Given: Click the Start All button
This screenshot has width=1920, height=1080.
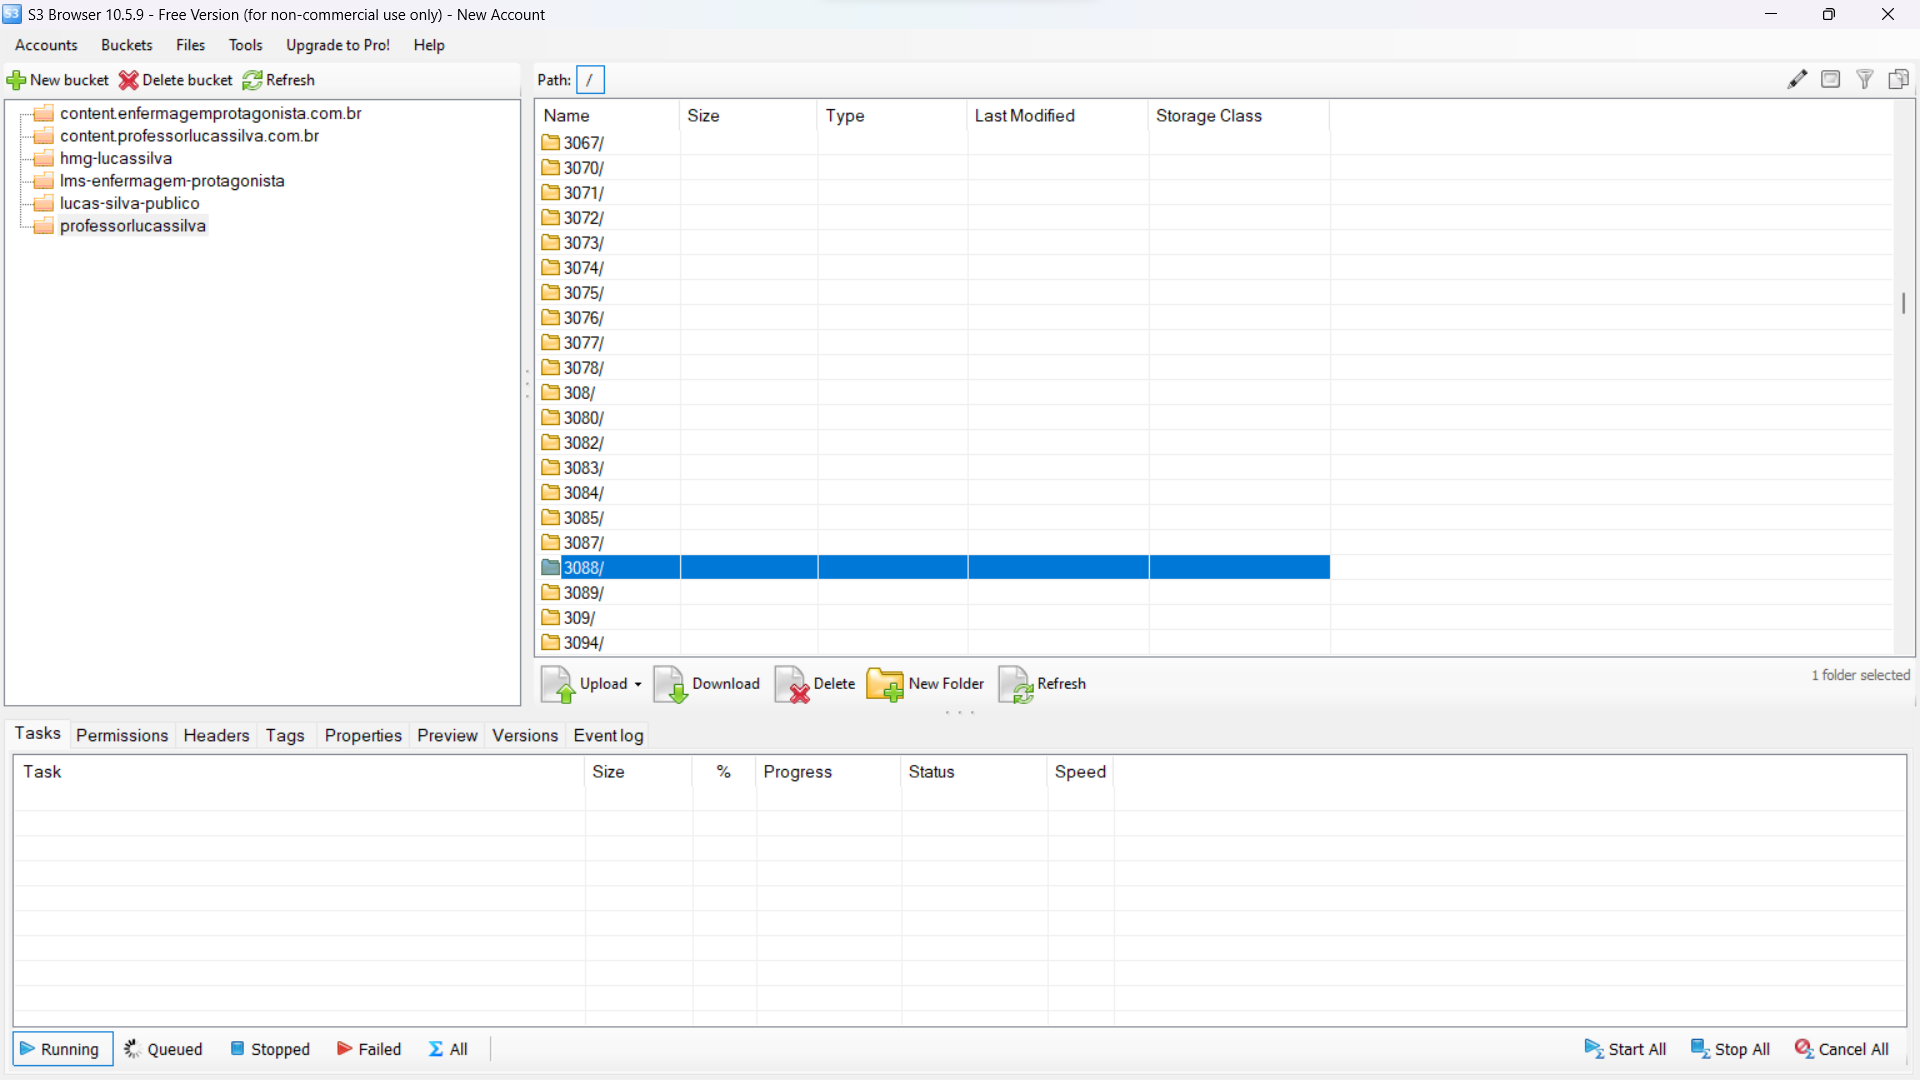Looking at the screenshot, I should pos(1625,1049).
